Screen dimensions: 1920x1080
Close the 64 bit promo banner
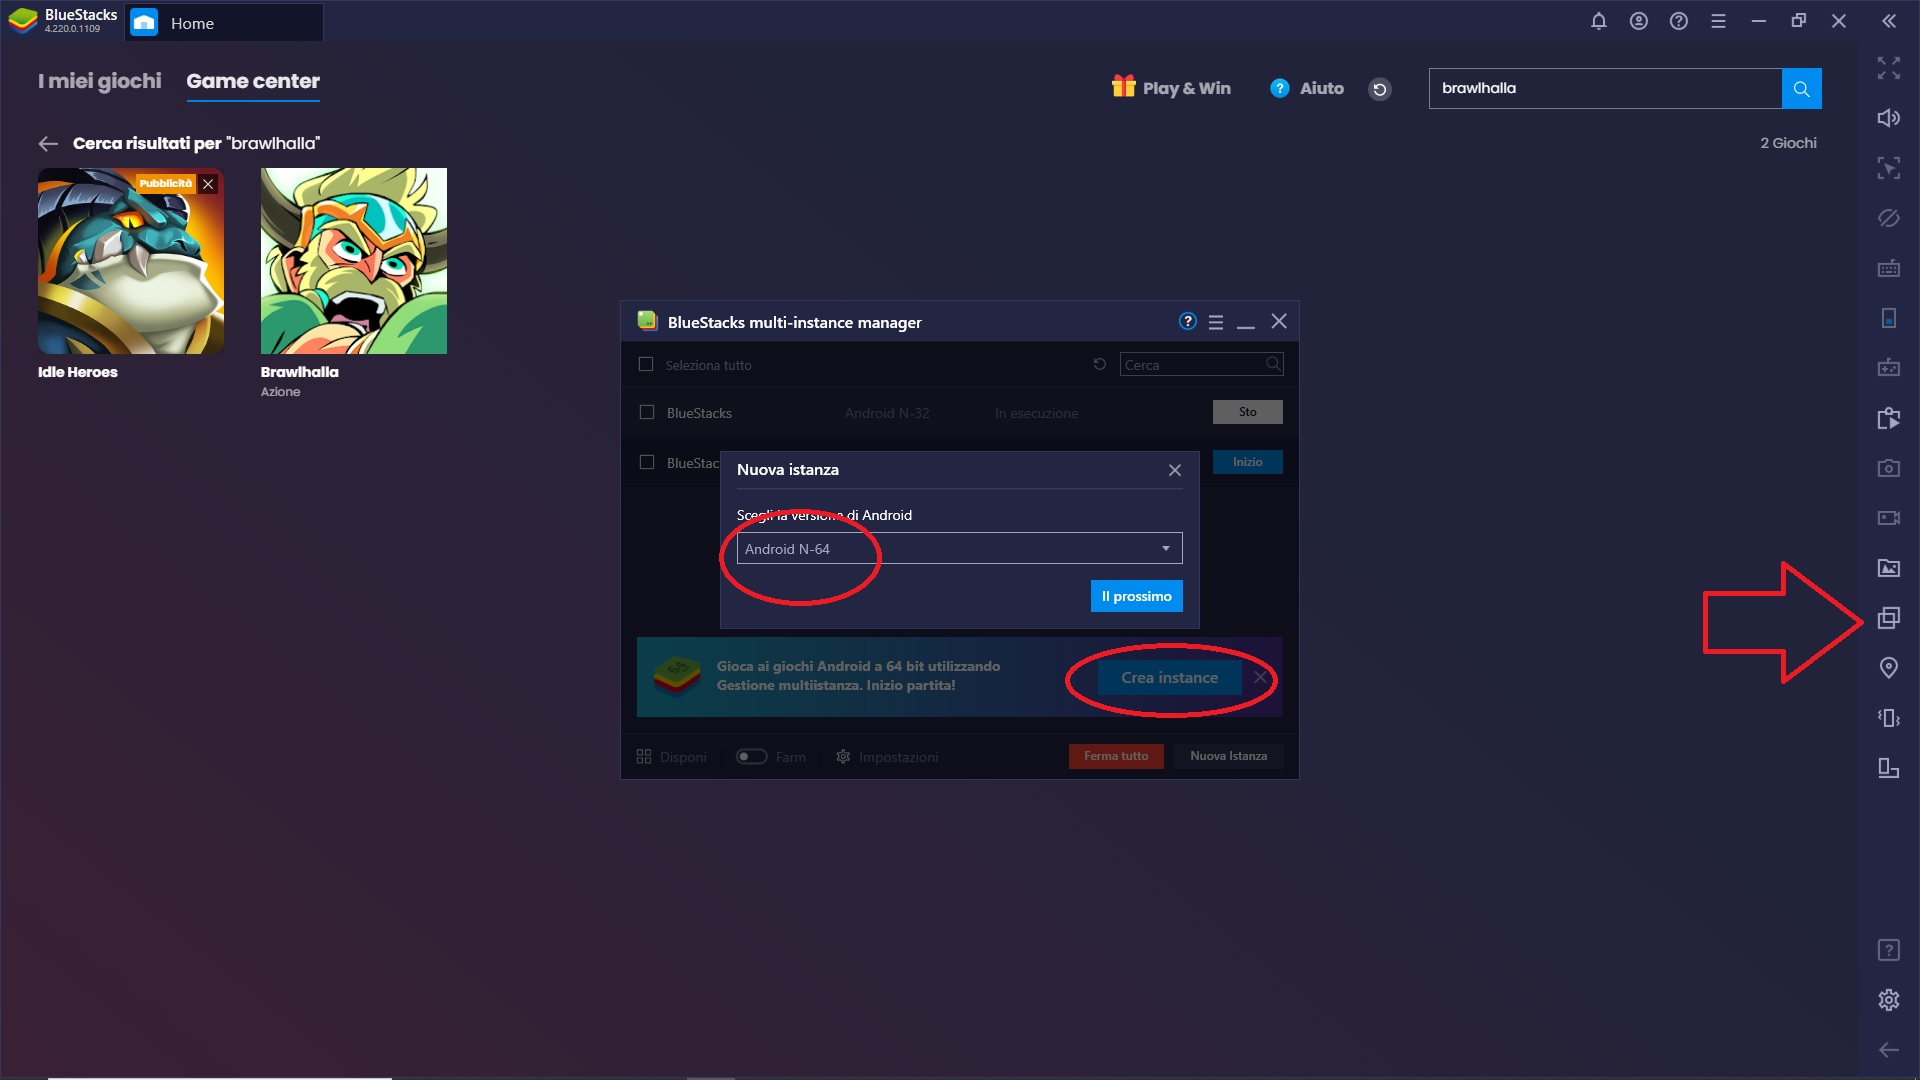click(x=1260, y=678)
